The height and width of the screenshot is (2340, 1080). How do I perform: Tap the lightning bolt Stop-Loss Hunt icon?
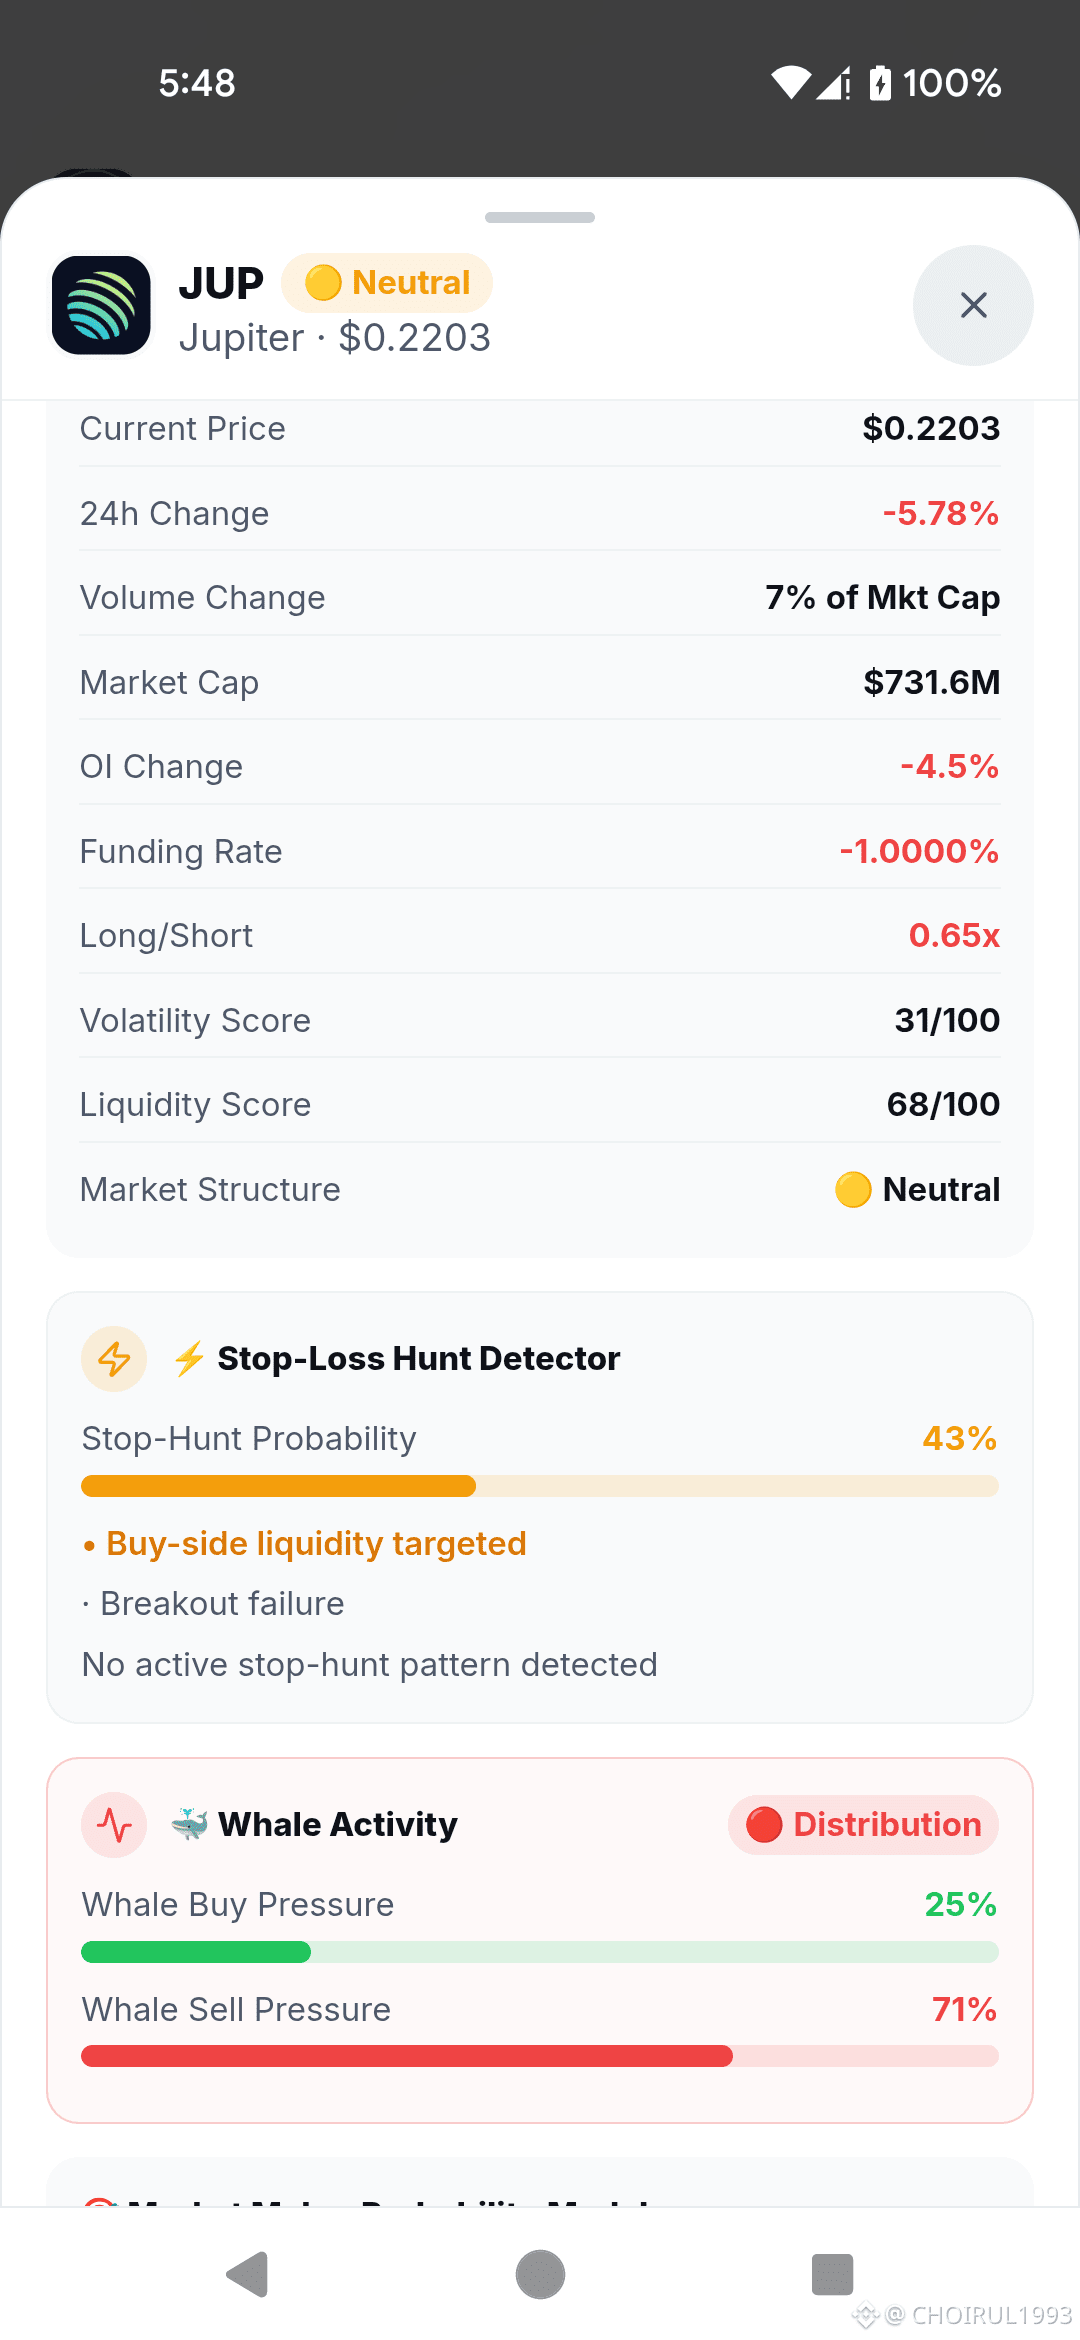(114, 1359)
